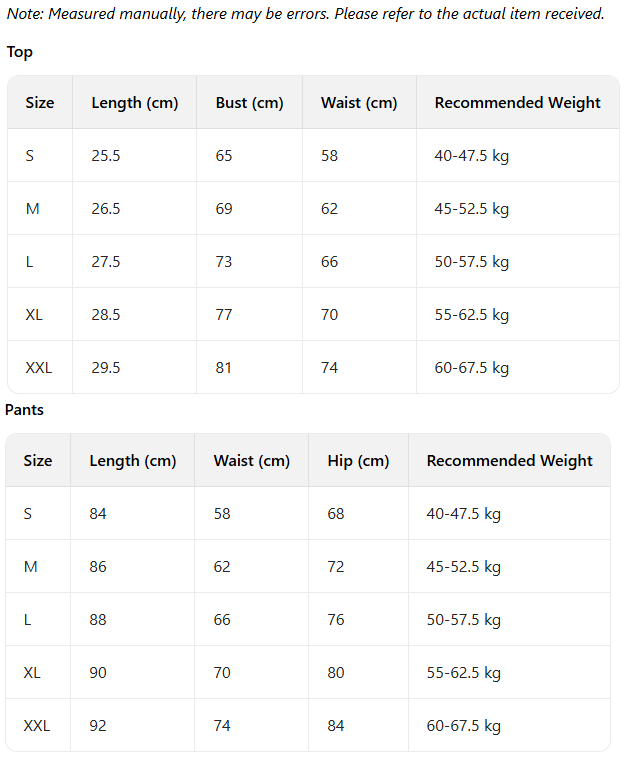
Task: Click the 'Top' section heading
Action: point(20,52)
